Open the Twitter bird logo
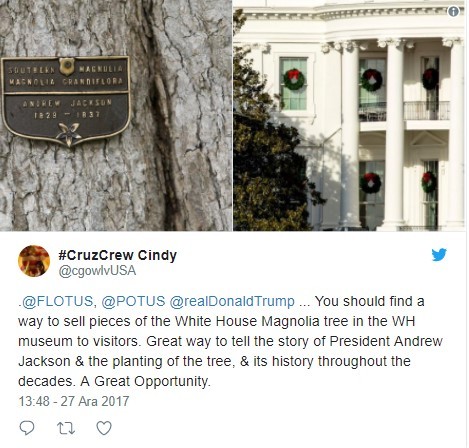This screenshot has height=448, width=469. (439, 255)
